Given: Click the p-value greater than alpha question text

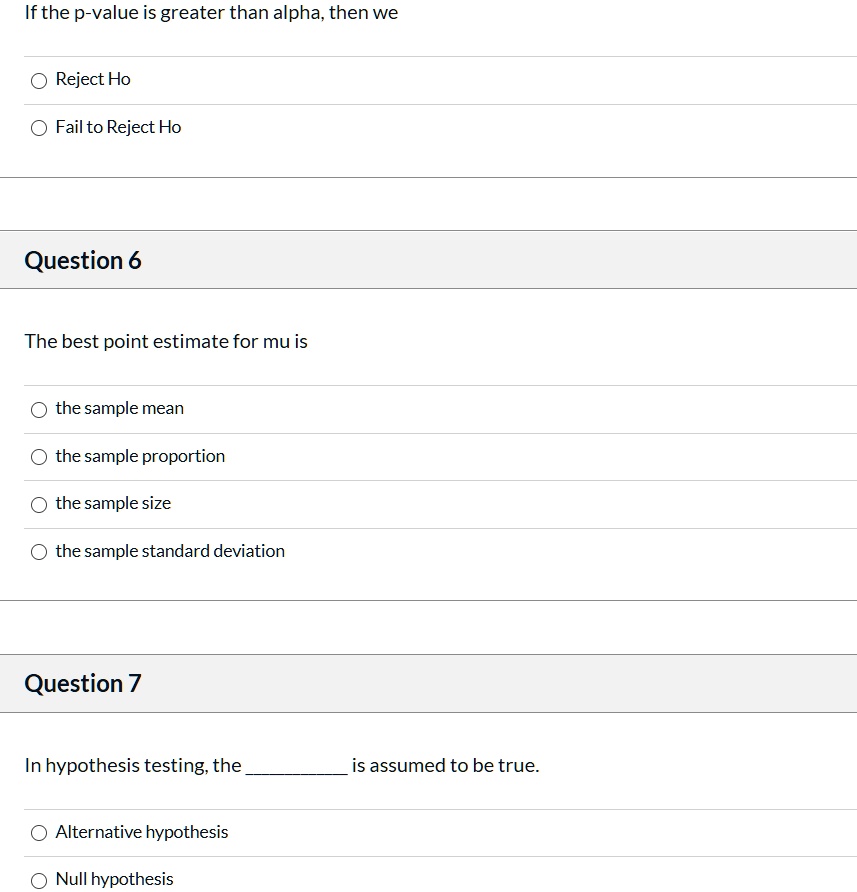Looking at the screenshot, I should pos(211,14).
